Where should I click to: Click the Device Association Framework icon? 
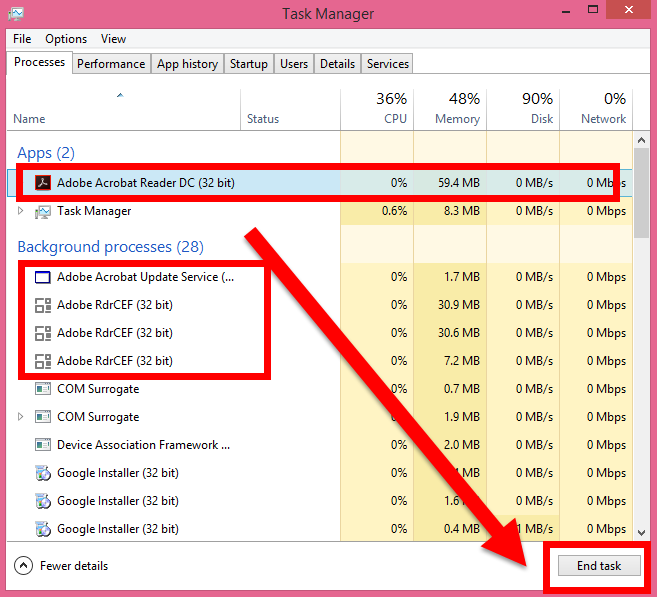tap(43, 445)
